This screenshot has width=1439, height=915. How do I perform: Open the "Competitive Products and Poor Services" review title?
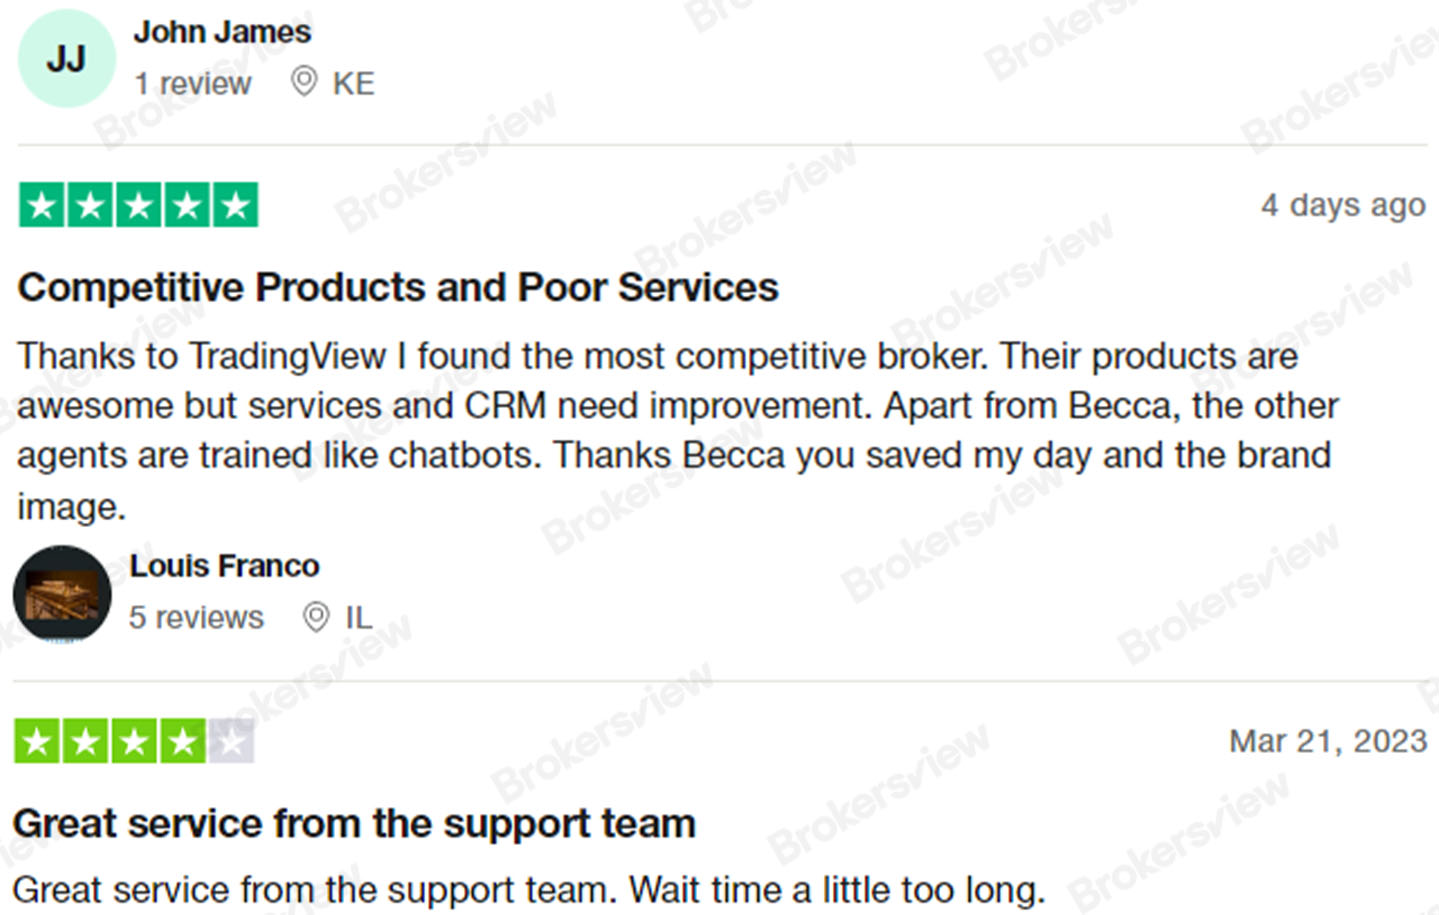click(397, 288)
